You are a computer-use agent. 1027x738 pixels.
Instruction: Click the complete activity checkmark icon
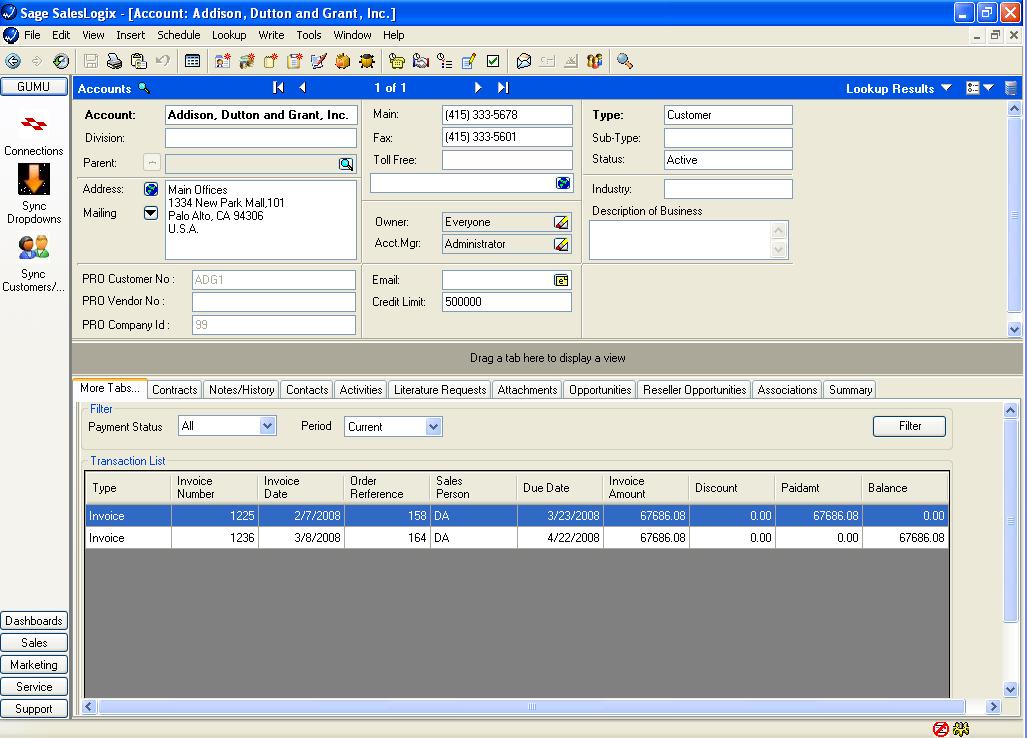pyautogui.click(x=493, y=62)
